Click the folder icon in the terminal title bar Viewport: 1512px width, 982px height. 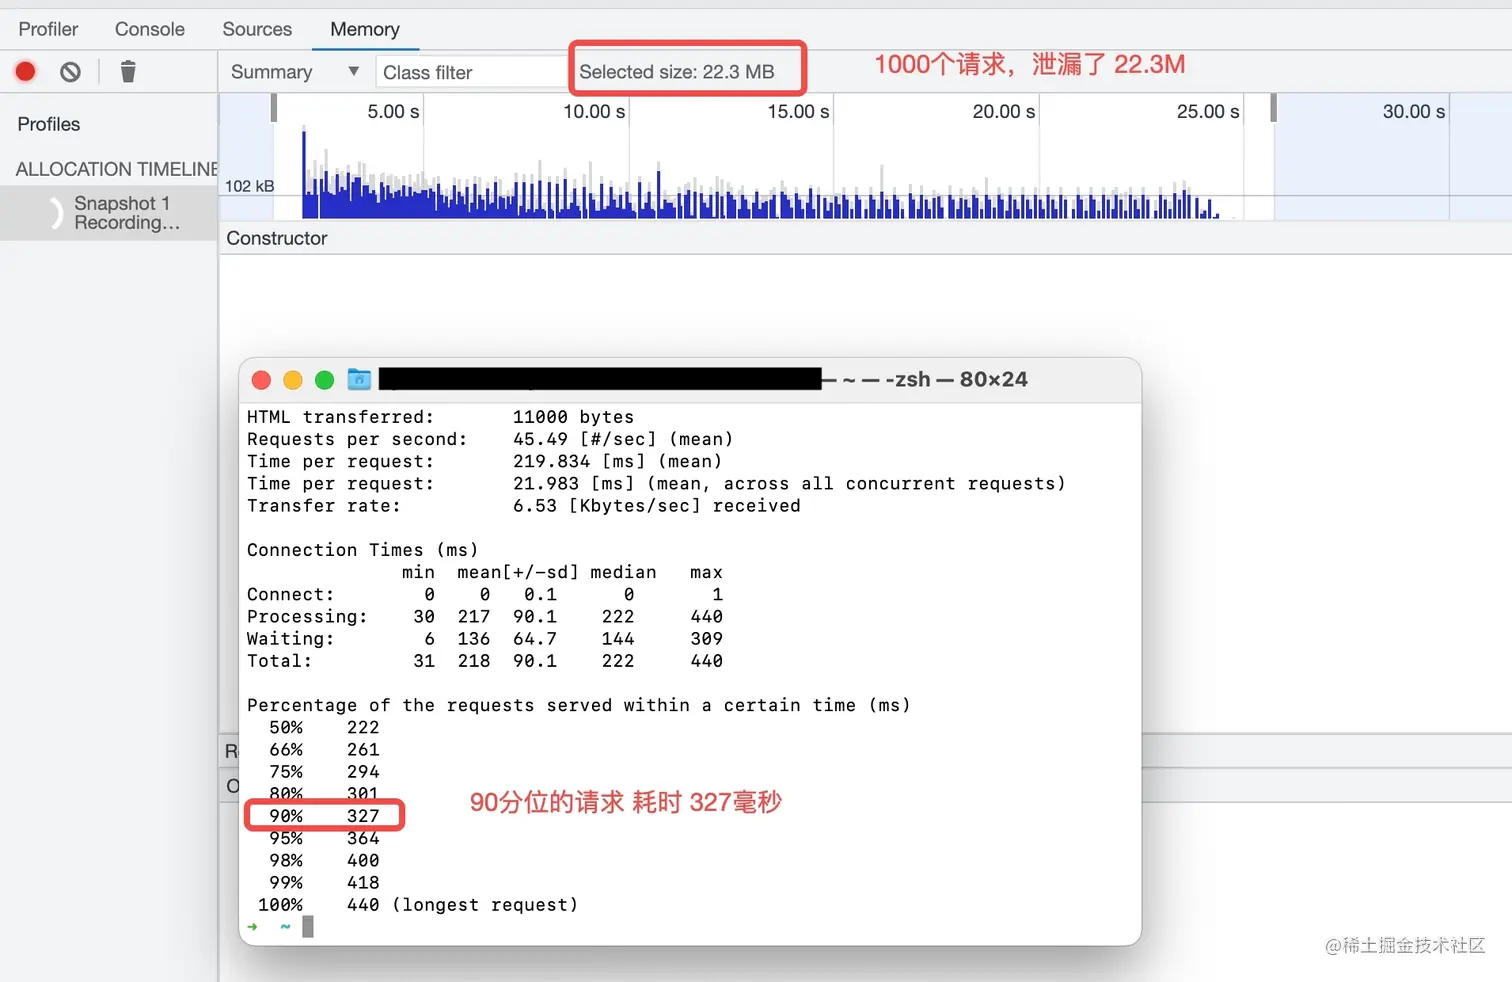click(359, 379)
